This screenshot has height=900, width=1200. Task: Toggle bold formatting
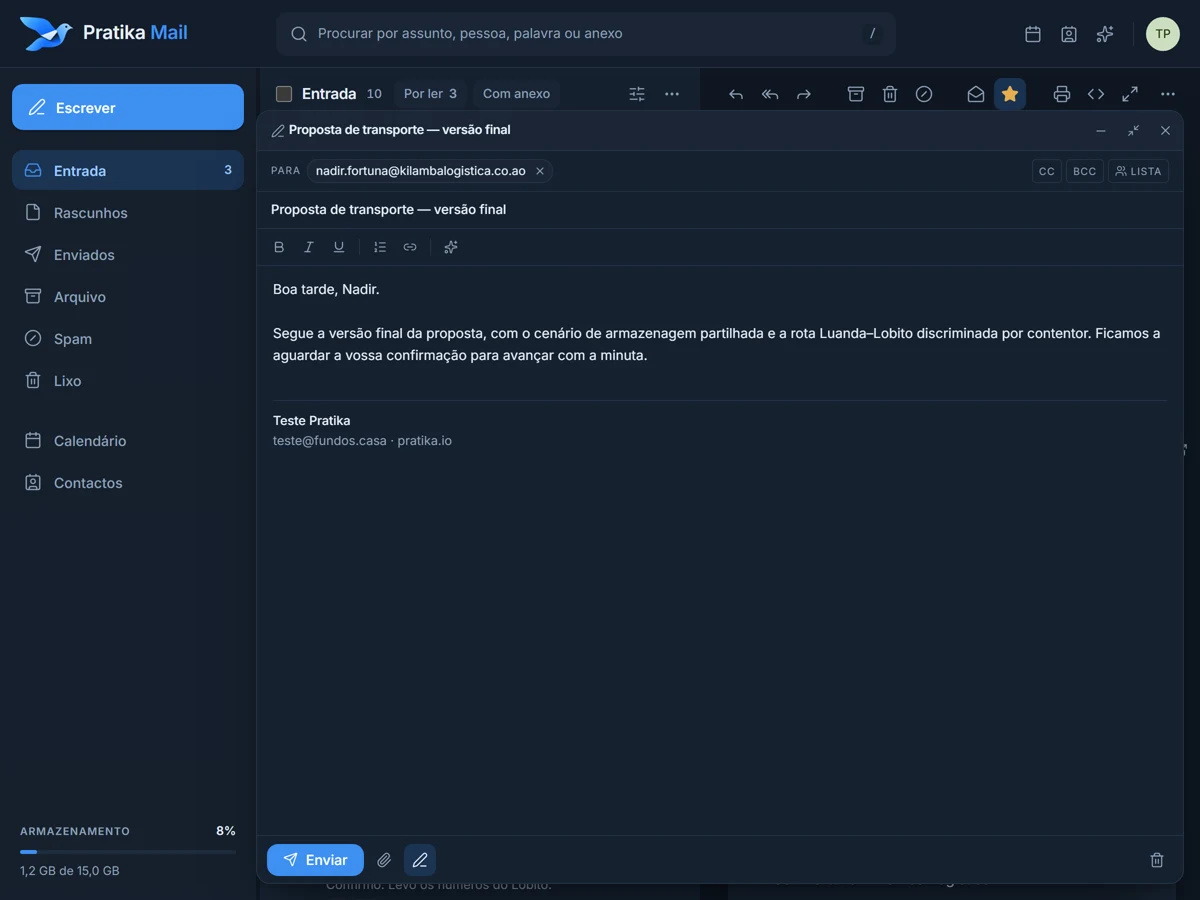[x=279, y=247]
